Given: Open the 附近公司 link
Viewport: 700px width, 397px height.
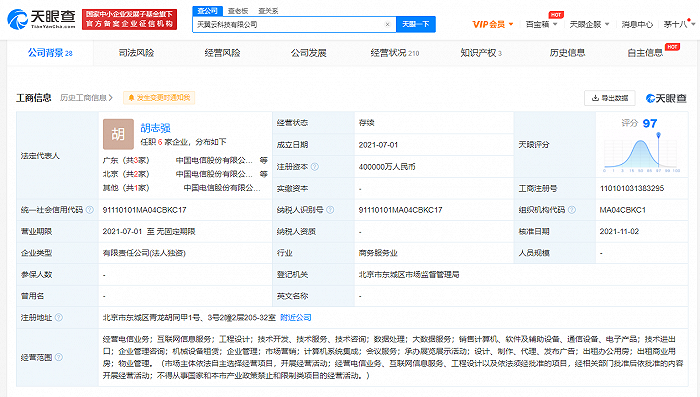Looking at the screenshot, I should 296,318.
